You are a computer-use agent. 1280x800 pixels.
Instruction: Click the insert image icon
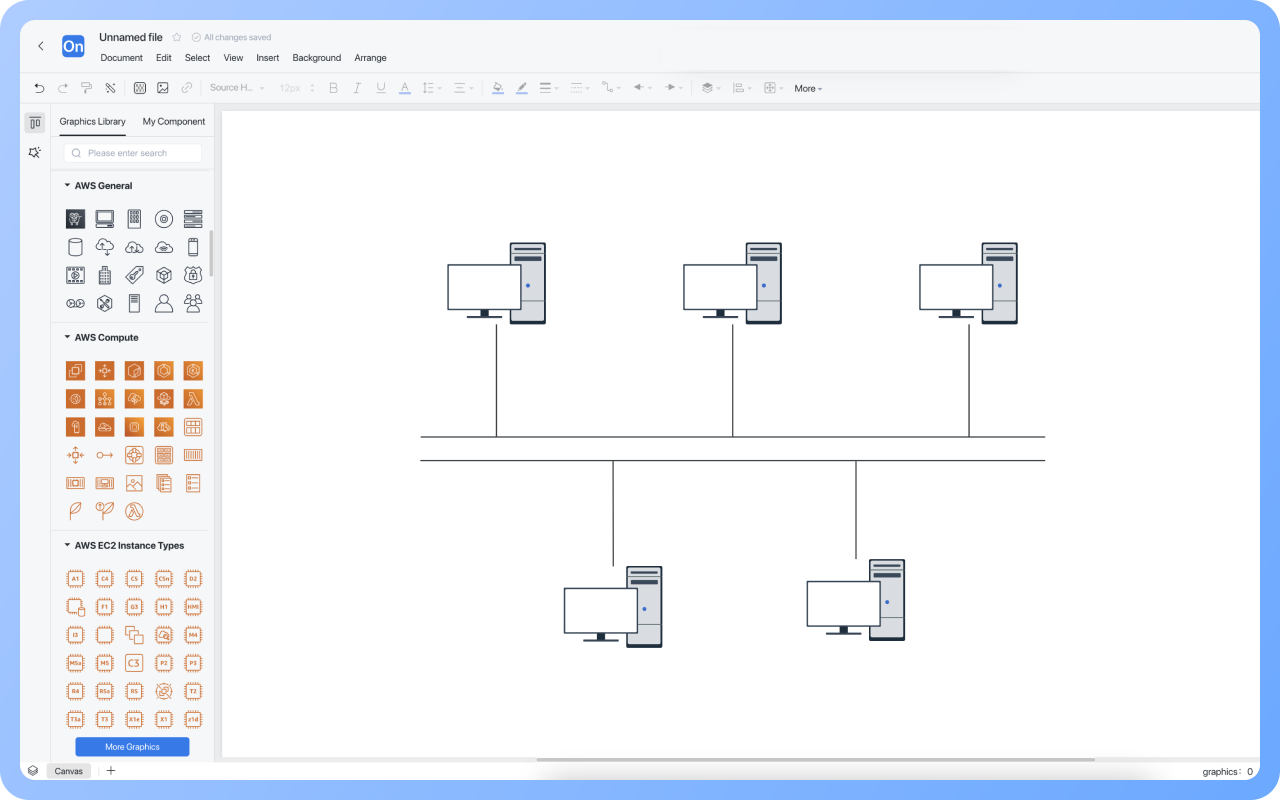coord(163,88)
